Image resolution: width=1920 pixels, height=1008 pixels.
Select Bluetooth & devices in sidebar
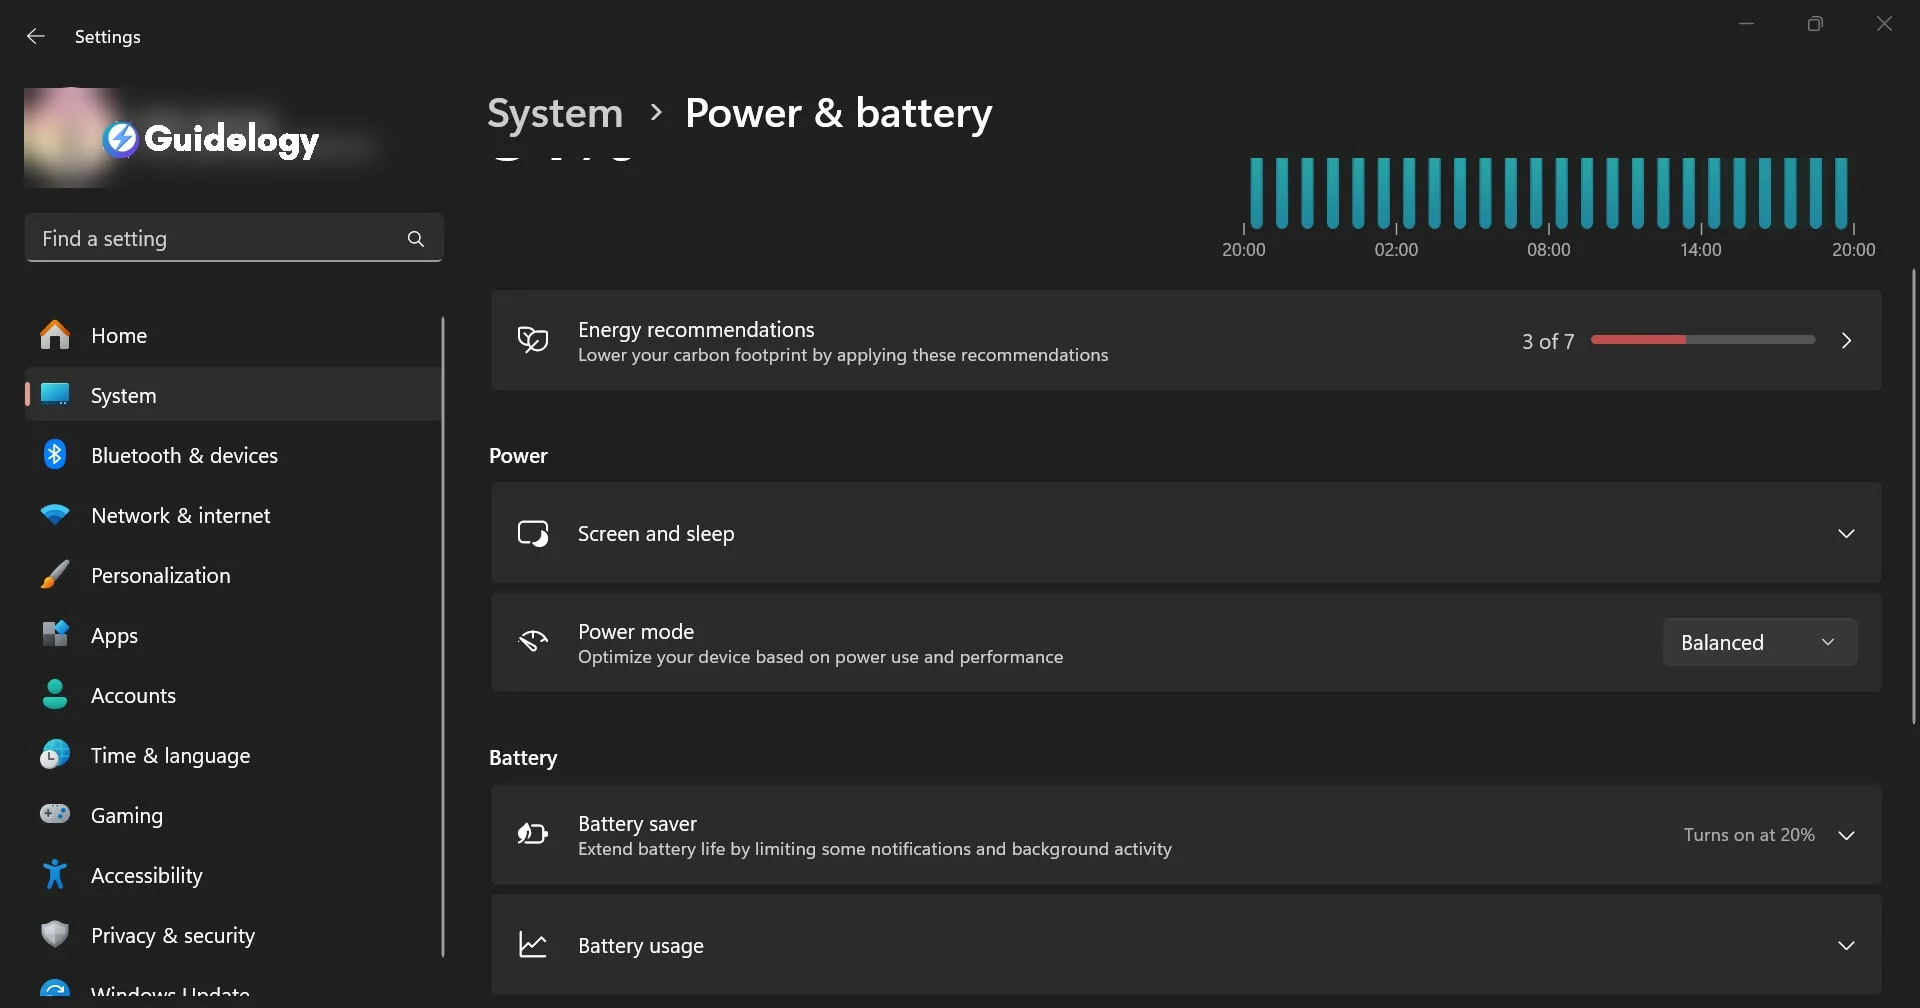coord(232,455)
